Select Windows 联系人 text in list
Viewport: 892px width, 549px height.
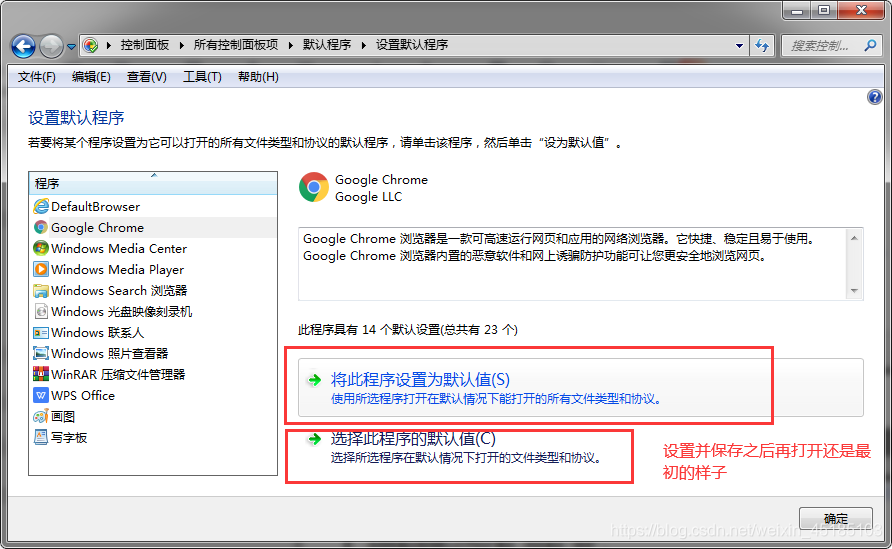coord(97,333)
